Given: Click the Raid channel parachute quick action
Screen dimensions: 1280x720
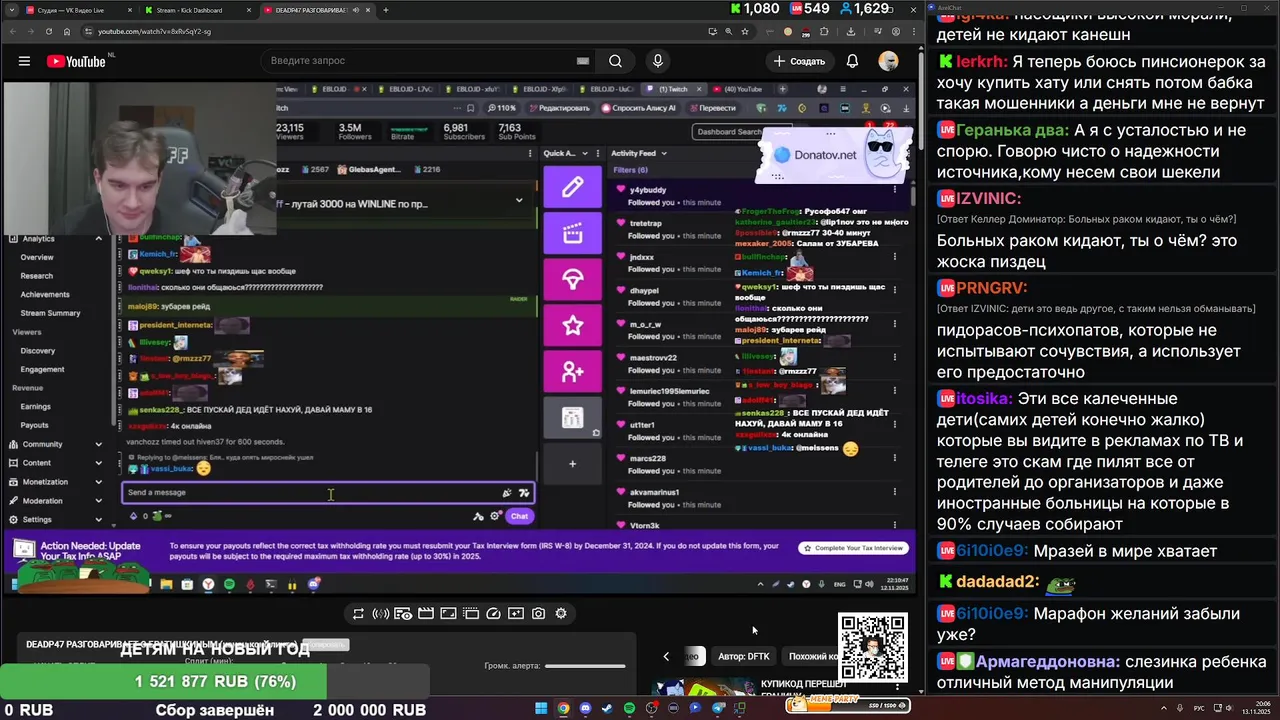Looking at the screenshot, I should point(572,280).
